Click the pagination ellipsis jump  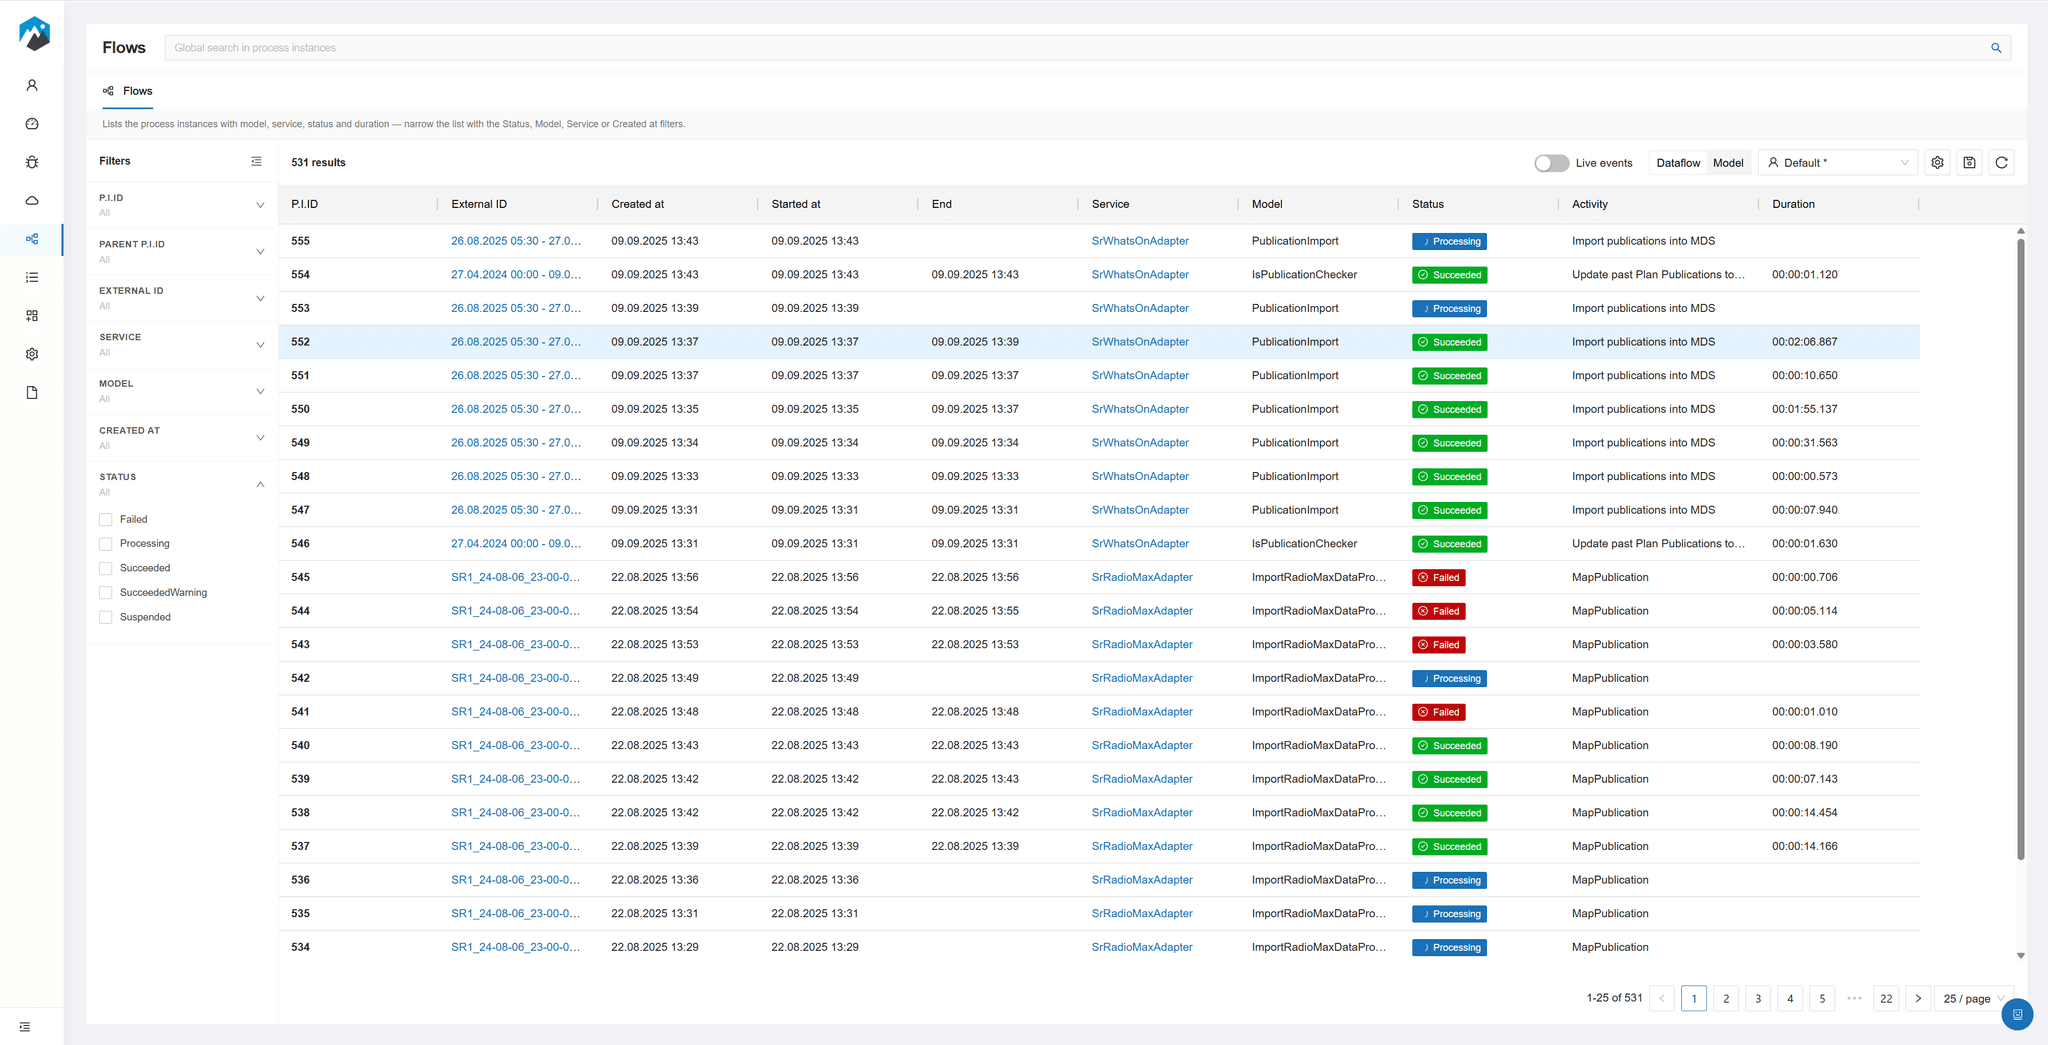(x=1854, y=998)
